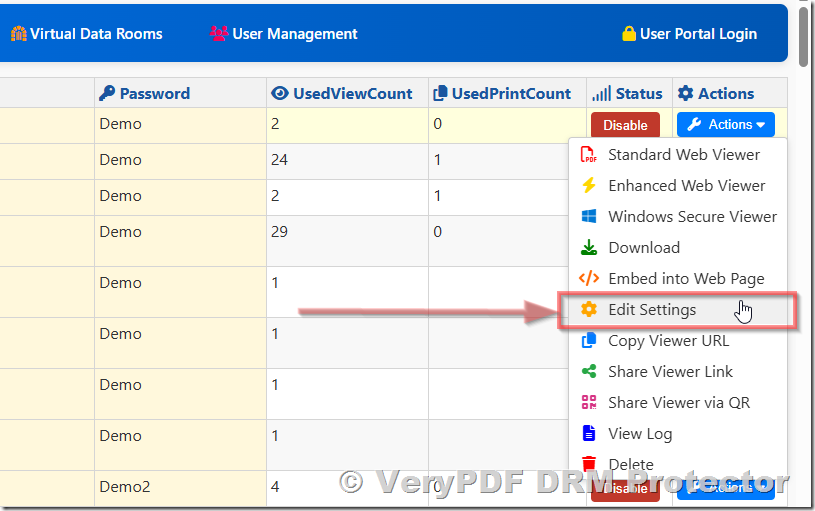Click the Windows Secure Viewer logo icon
The image size is (815, 511).
[589, 217]
